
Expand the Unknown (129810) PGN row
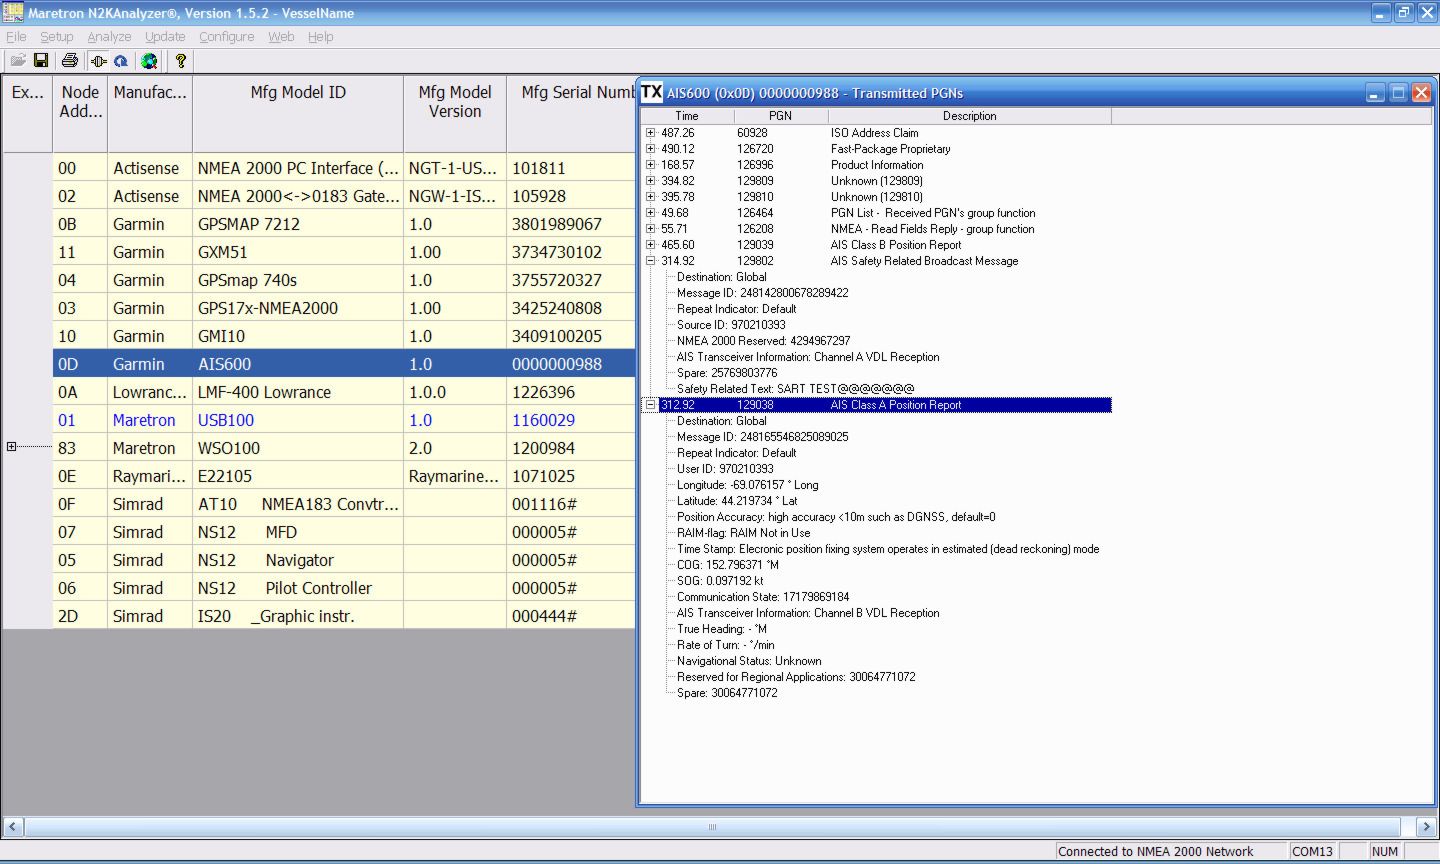pos(651,197)
